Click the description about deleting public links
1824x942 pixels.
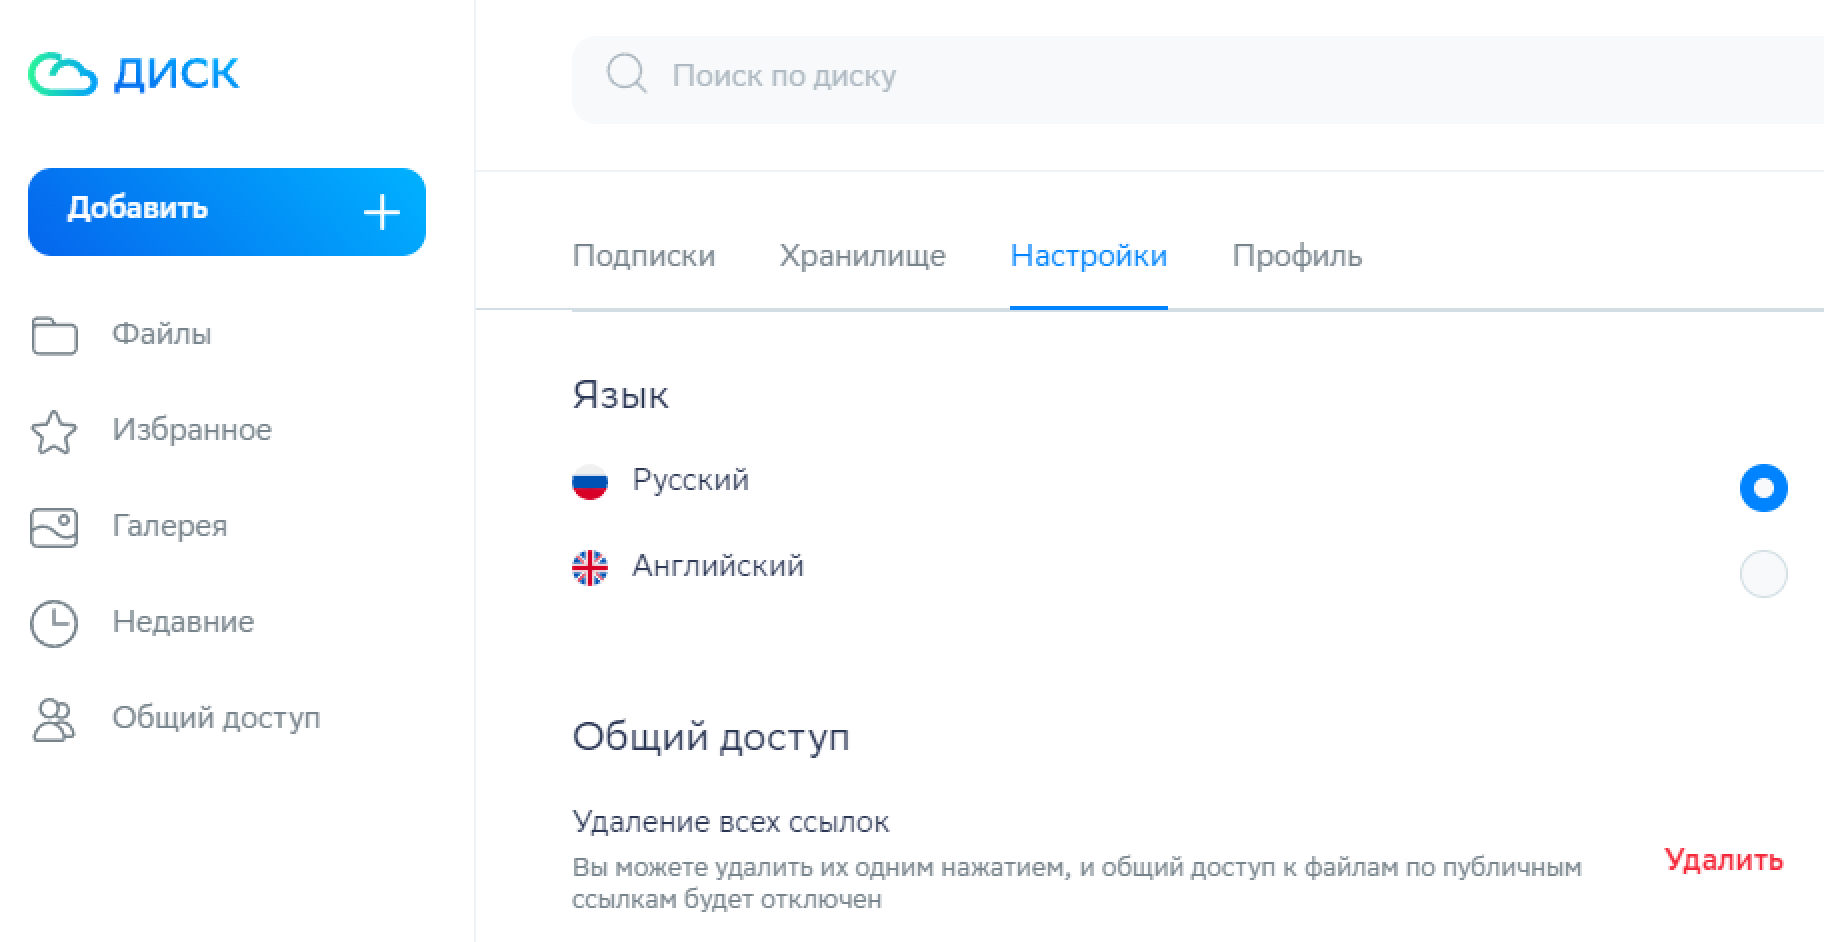(x=1077, y=883)
